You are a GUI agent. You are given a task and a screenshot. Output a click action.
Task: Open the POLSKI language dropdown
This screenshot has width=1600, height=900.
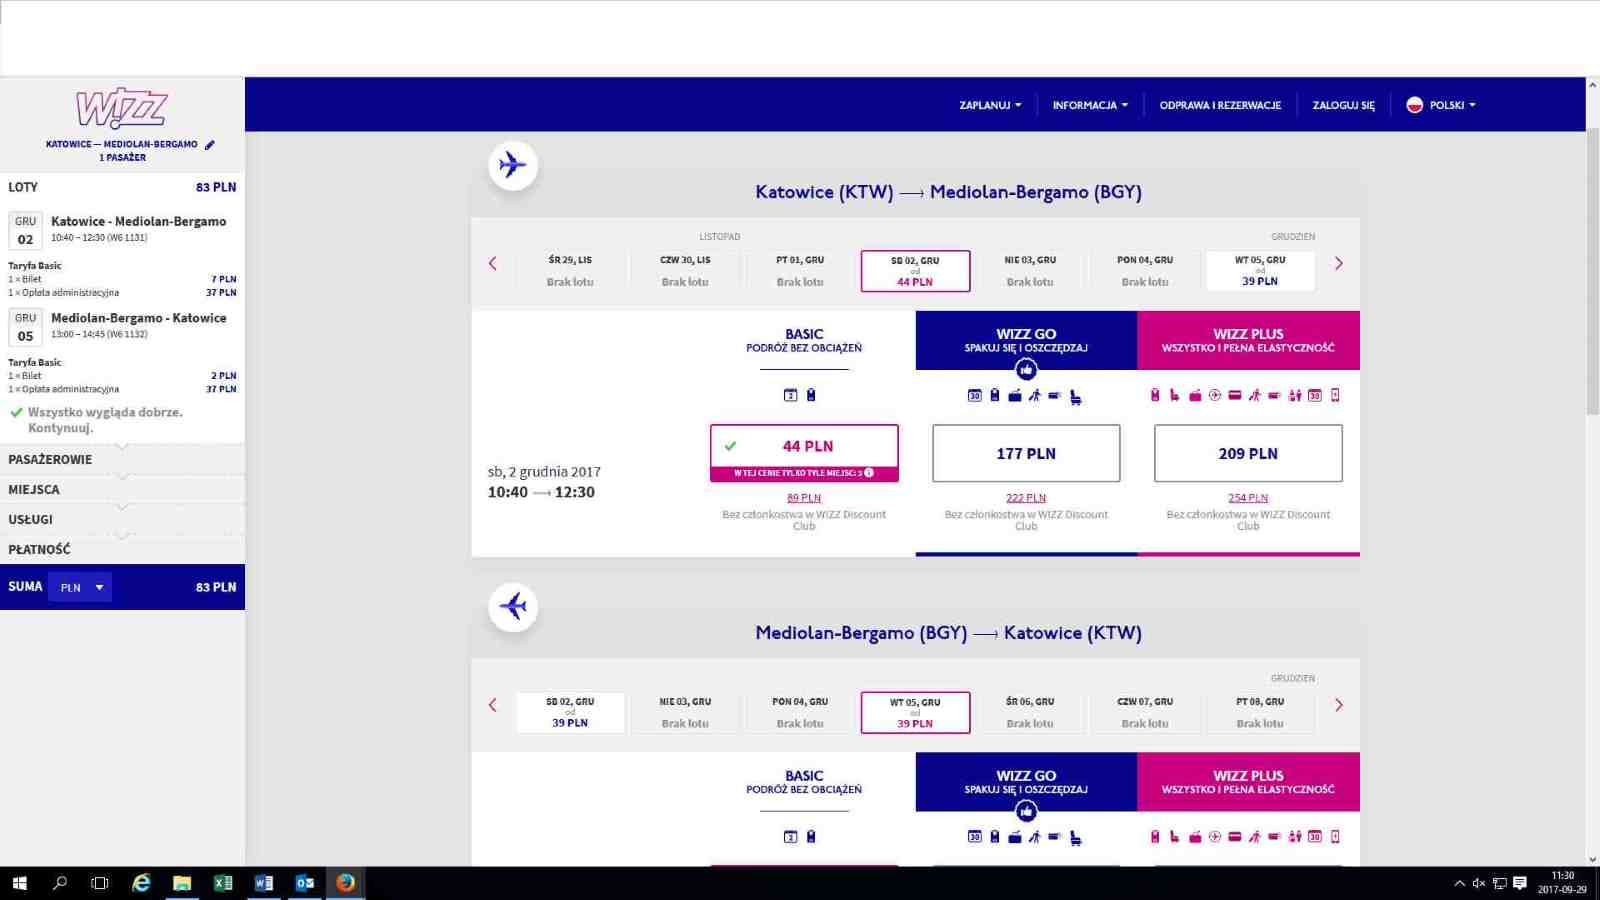[x=1441, y=105]
